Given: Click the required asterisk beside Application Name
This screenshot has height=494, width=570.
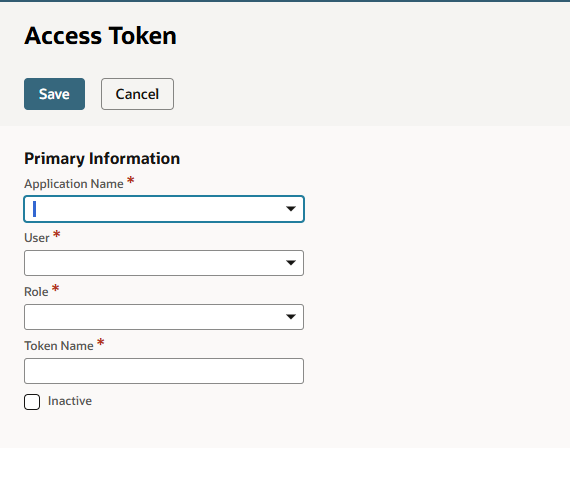Looking at the screenshot, I should (131, 180).
